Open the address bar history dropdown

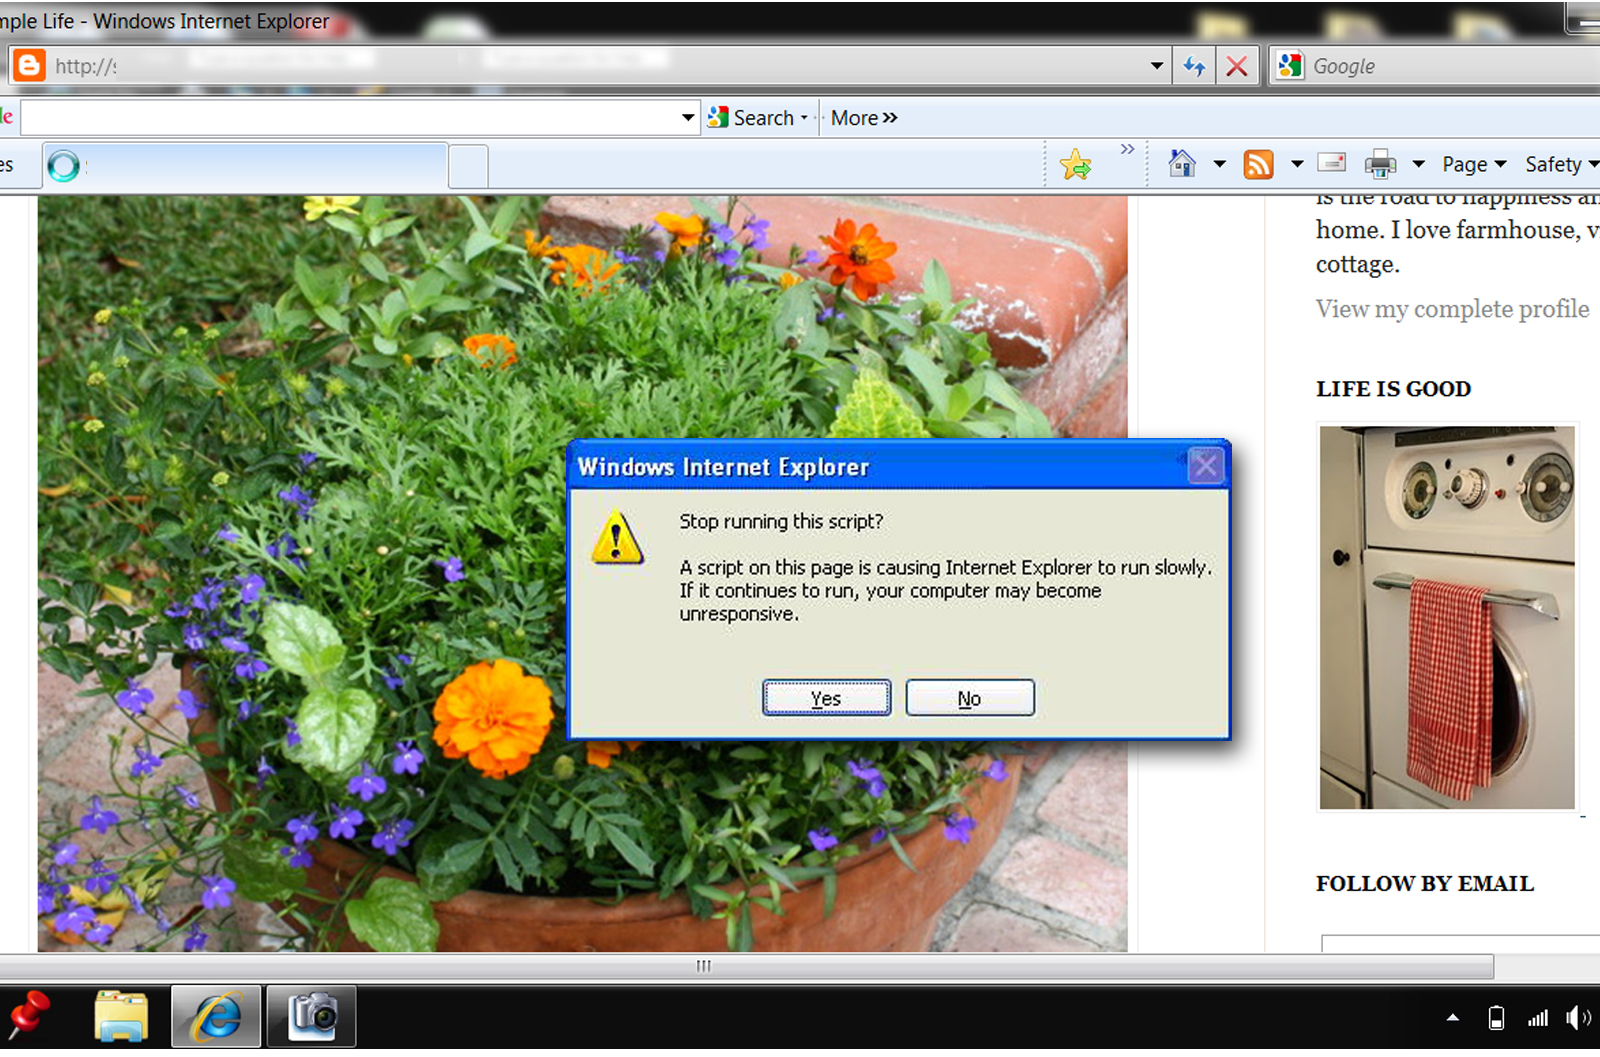pos(1157,66)
